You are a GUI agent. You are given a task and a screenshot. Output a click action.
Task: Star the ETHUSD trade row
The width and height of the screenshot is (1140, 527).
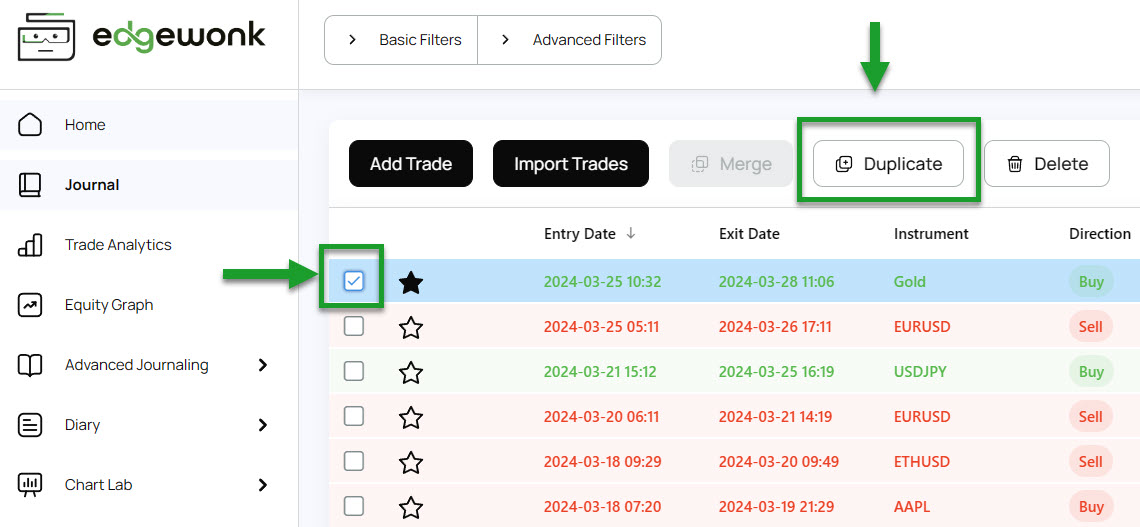(x=411, y=462)
